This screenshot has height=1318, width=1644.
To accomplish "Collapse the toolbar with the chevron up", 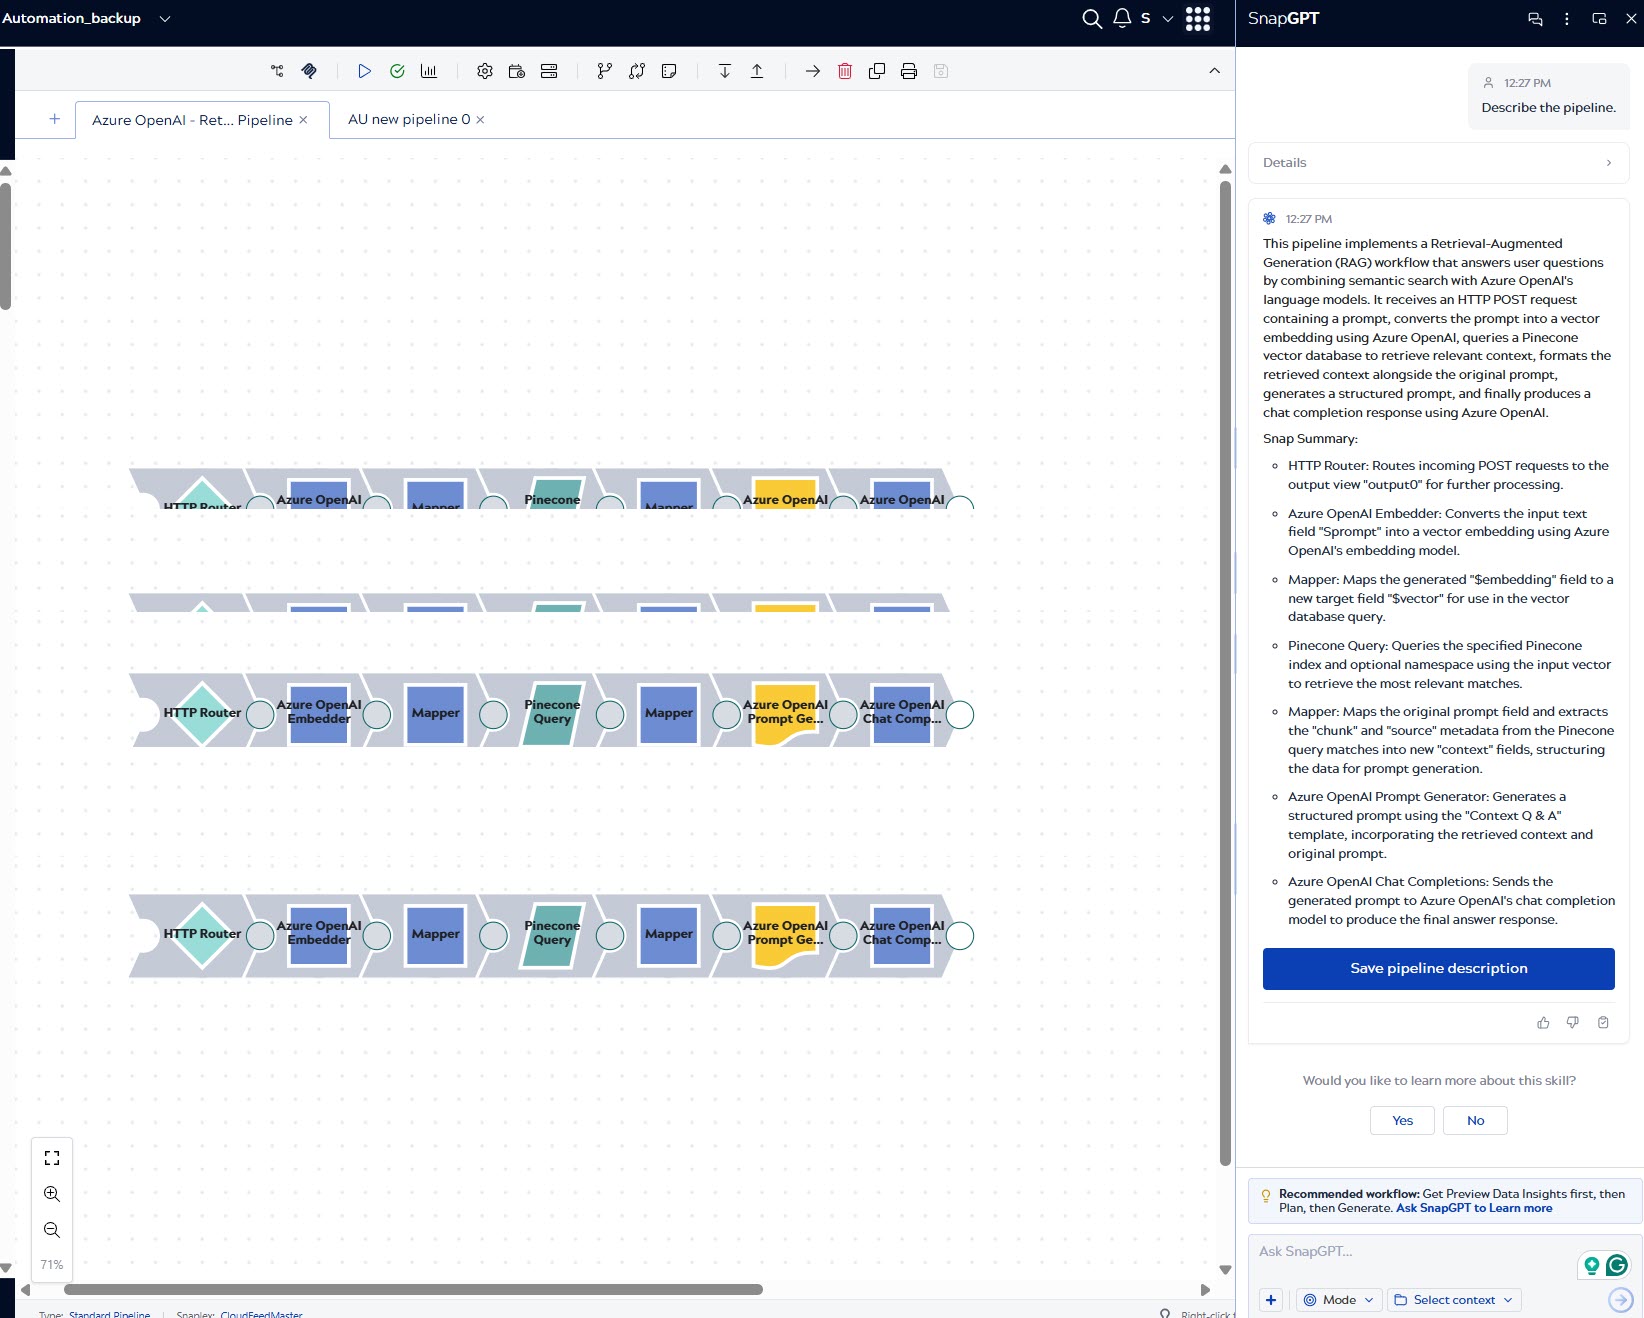I will [1214, 71].
